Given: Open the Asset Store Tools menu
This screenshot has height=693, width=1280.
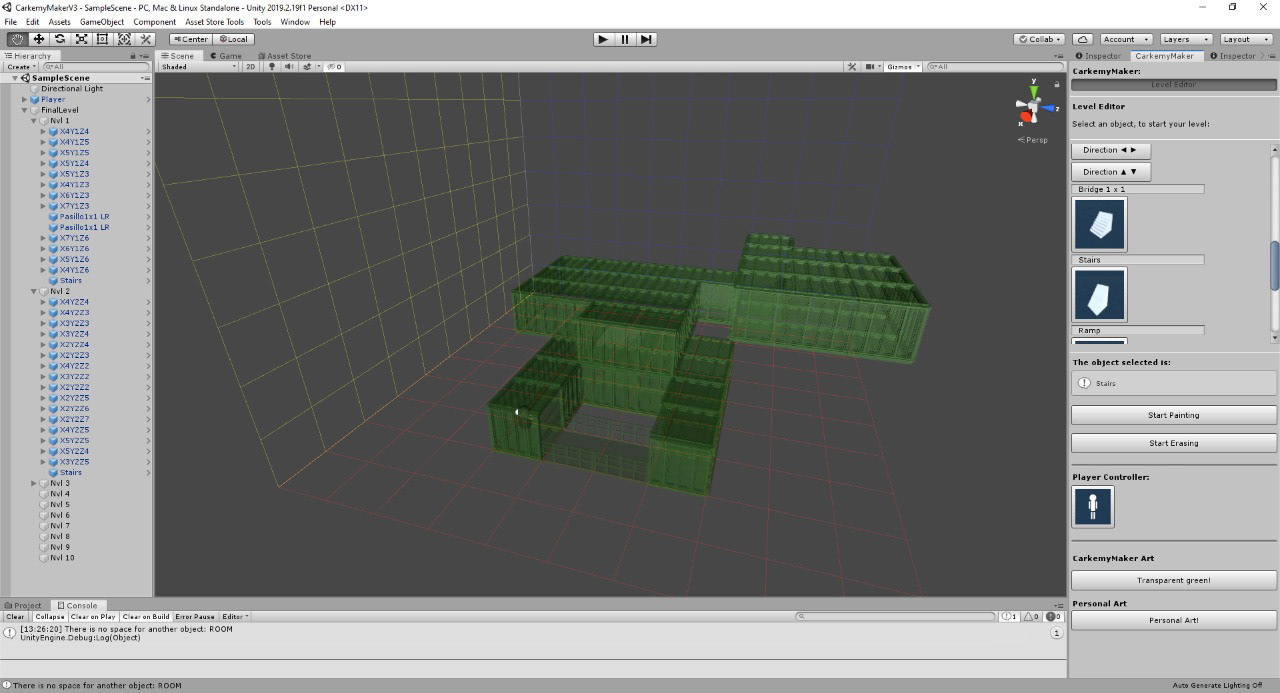Looking at the screenshot, I should click(214, 22).
